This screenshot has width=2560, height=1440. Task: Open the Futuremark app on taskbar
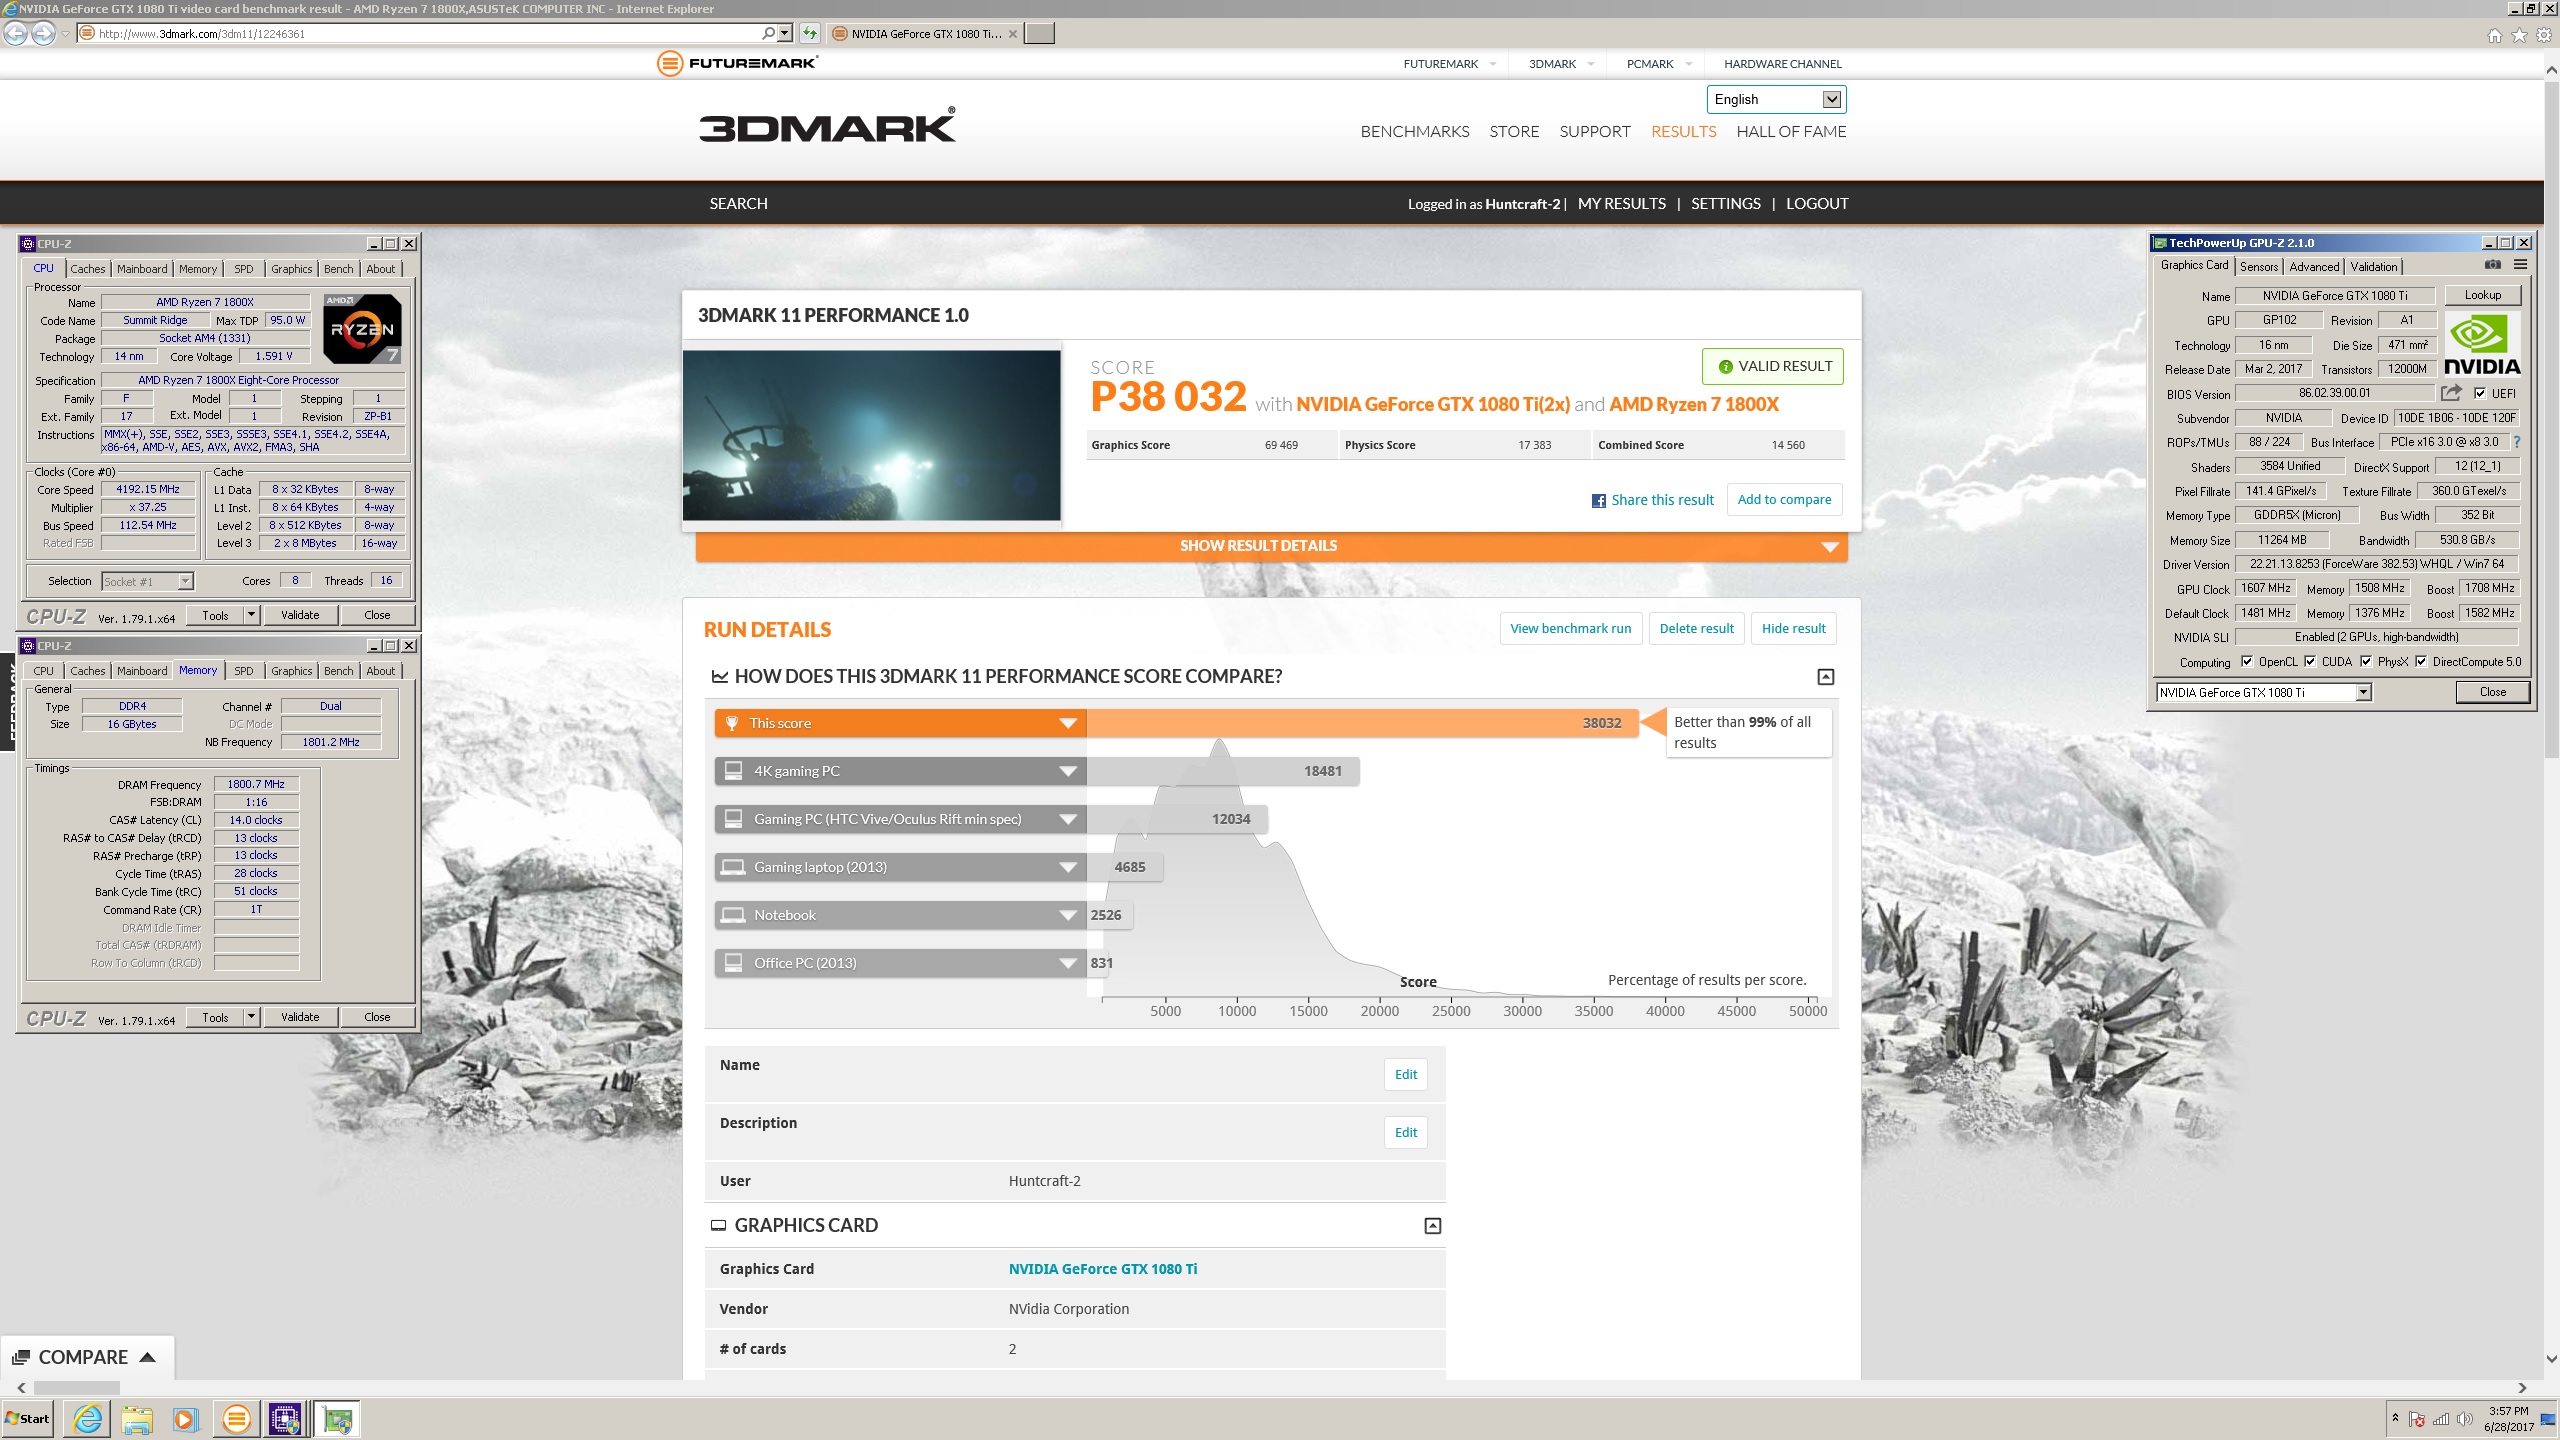click(x=237, y=1418)
